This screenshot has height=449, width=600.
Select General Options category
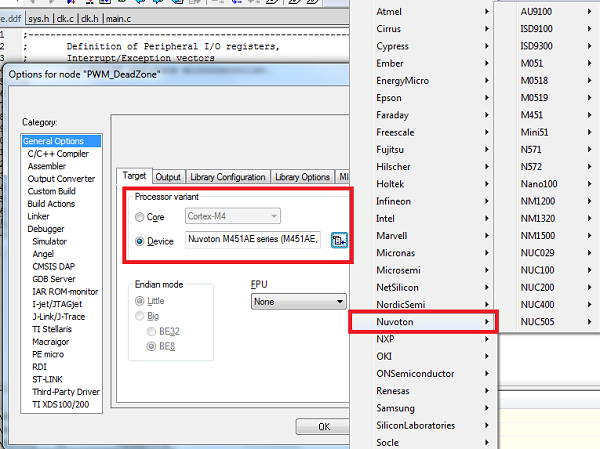(62, 141)
